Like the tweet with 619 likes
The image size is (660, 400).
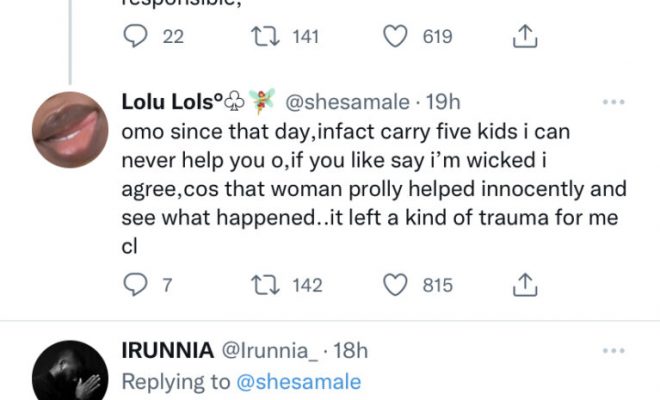pyautogui.click(x=398, y=37)
